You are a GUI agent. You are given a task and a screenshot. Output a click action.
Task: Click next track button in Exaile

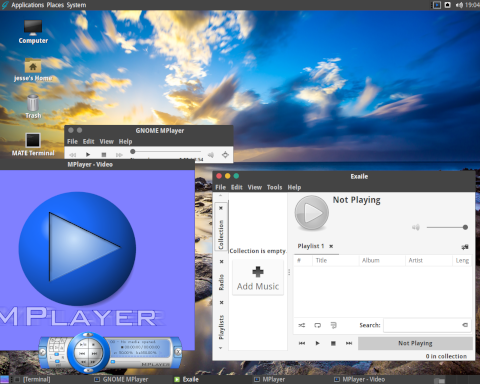tap(349, 343)
